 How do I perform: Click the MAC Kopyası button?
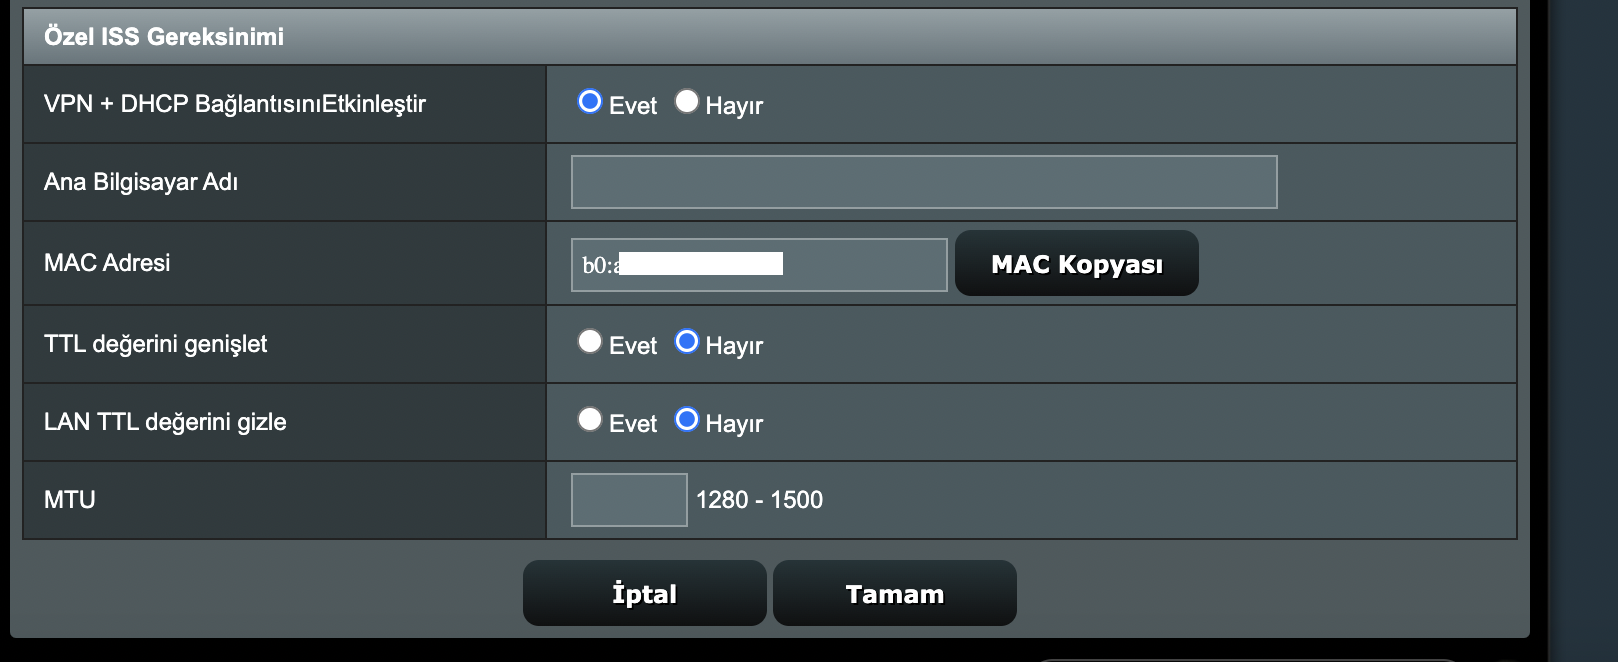click(1077, 263)
